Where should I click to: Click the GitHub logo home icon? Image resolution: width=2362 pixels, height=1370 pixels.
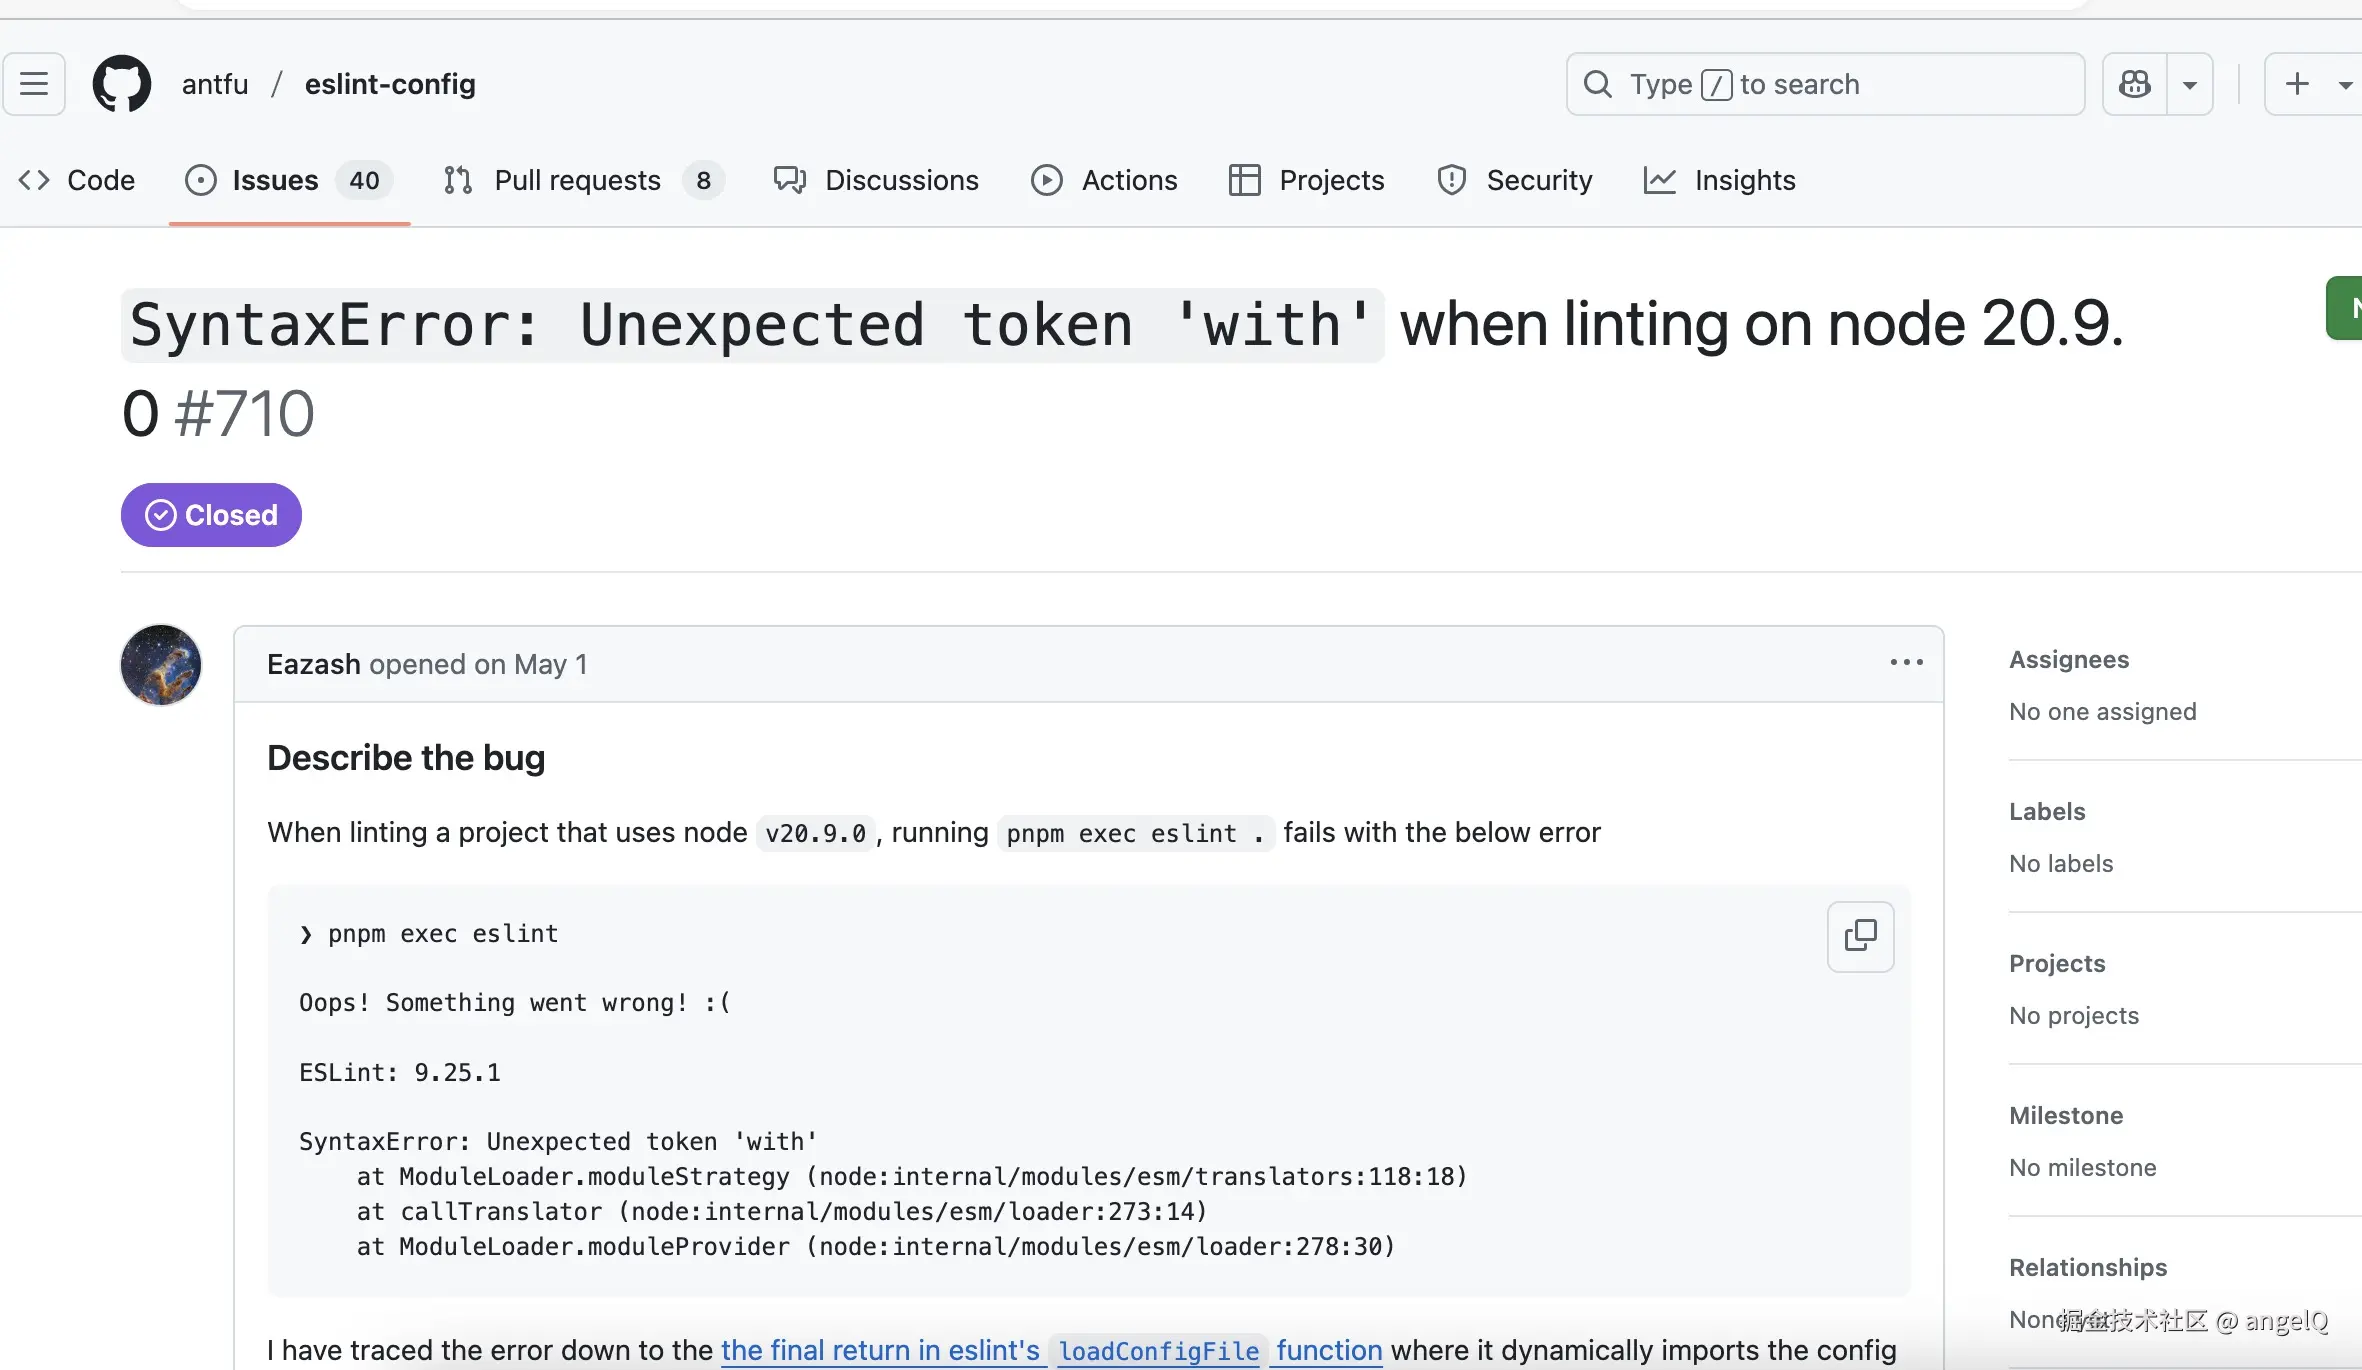point(122,84)
